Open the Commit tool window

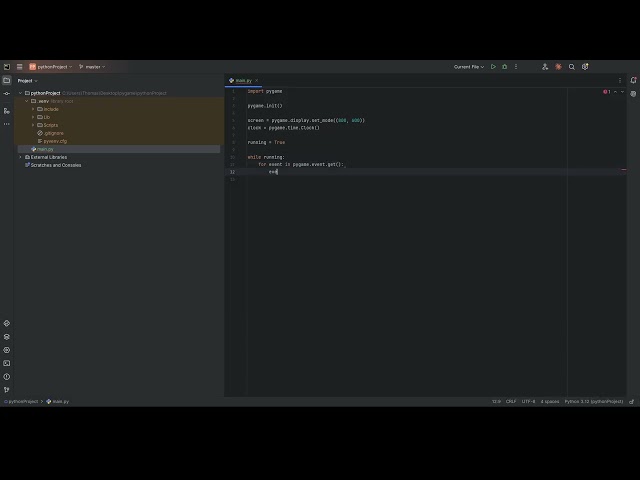pos(7,93)
